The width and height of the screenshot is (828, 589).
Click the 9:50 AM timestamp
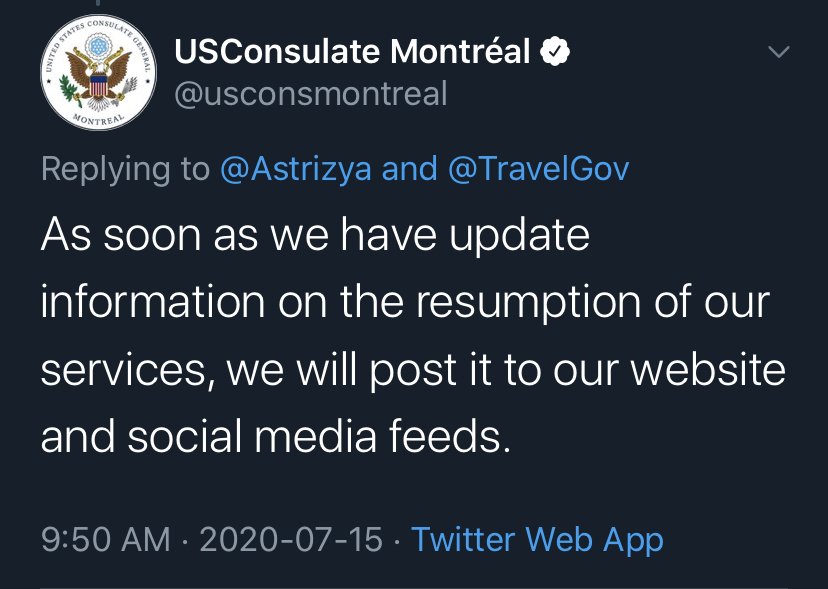(x=106, y=540)
